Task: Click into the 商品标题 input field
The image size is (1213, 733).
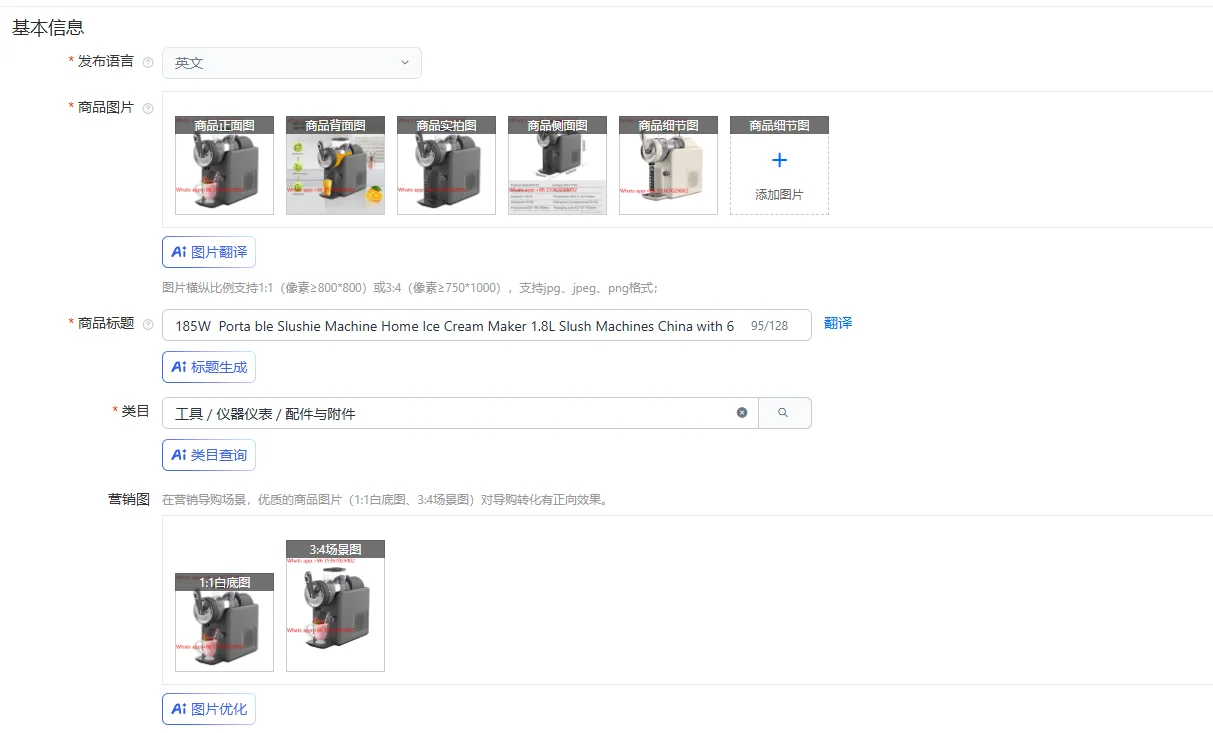Action: click(x=486, y=325)
